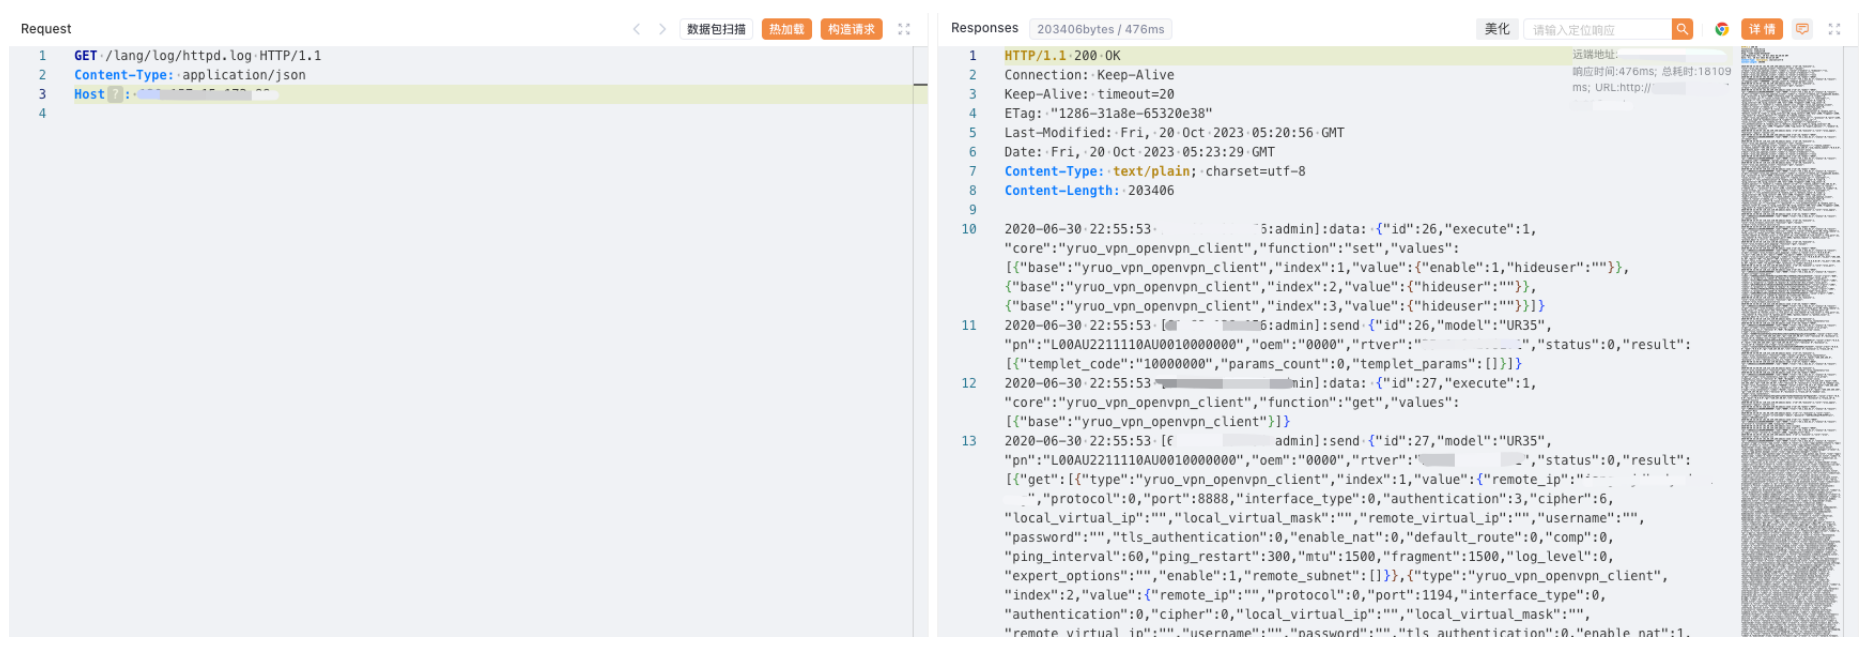Focus the response locate search field
Image resolution: width=1869 pixels, height=645 pixels.
click(1596, 30)
